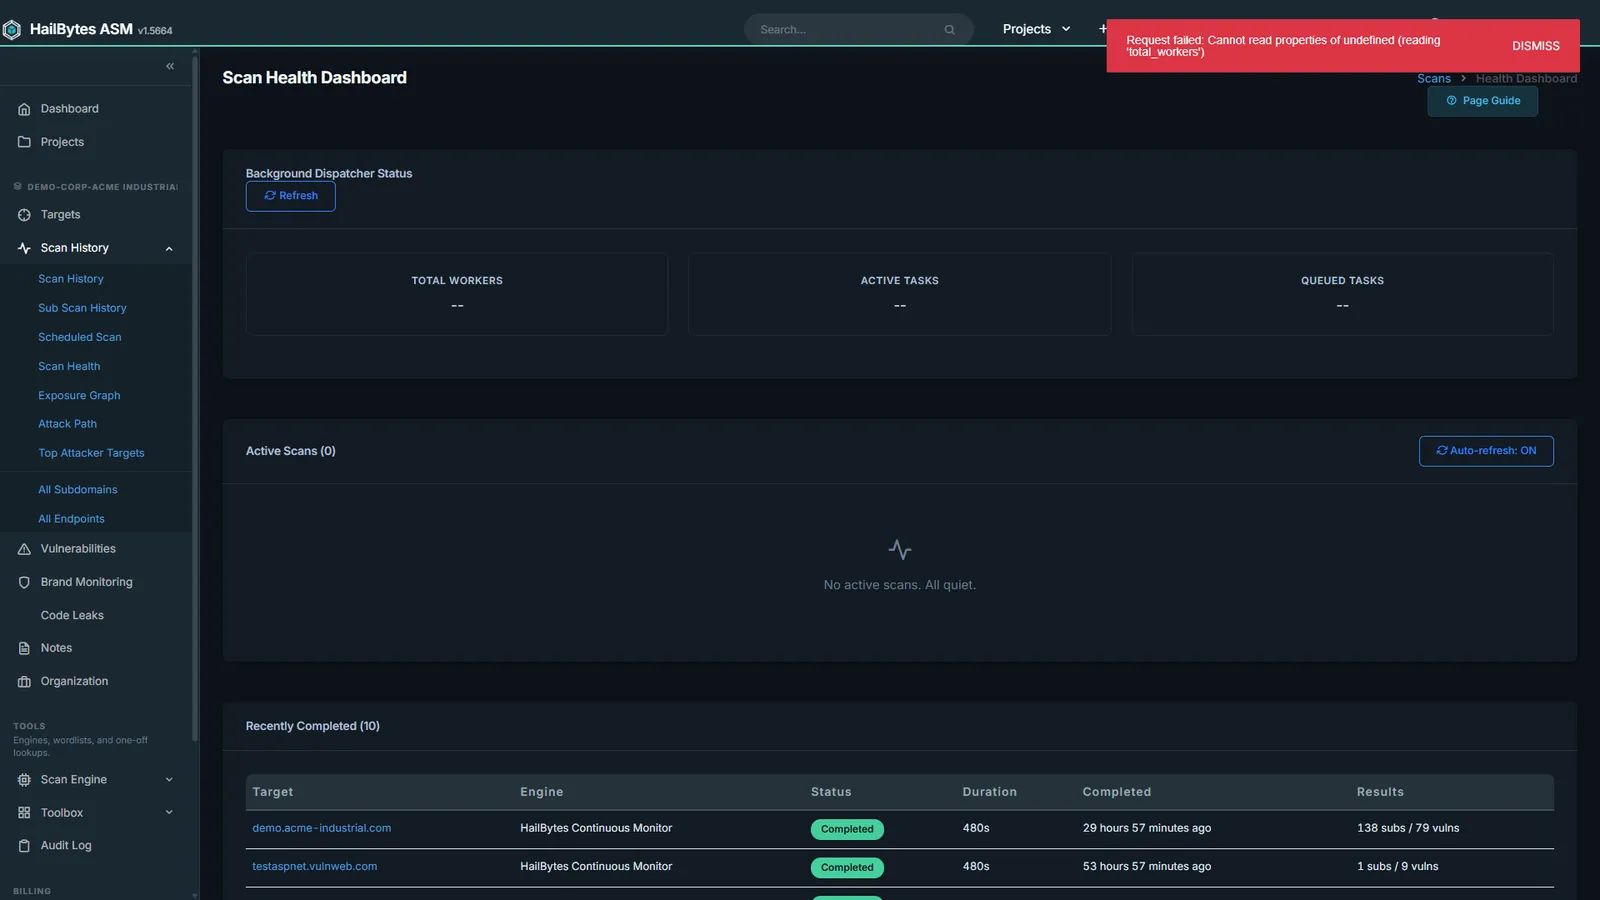Click the Target column header

pyautogui.click(x=273, y=792)
